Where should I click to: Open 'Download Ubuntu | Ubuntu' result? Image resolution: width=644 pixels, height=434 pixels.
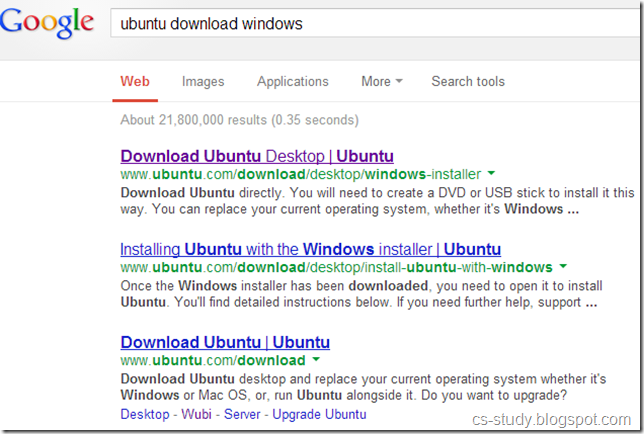pos(225,342)
